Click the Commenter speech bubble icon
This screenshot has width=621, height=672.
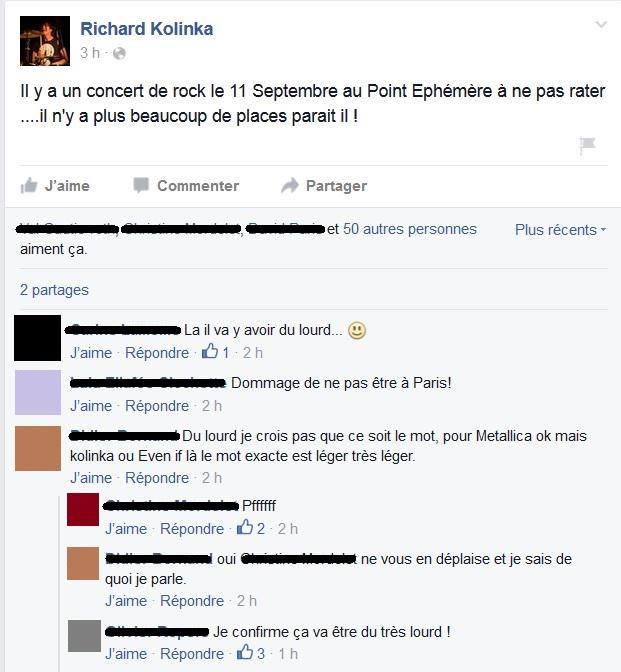point(141,185)
